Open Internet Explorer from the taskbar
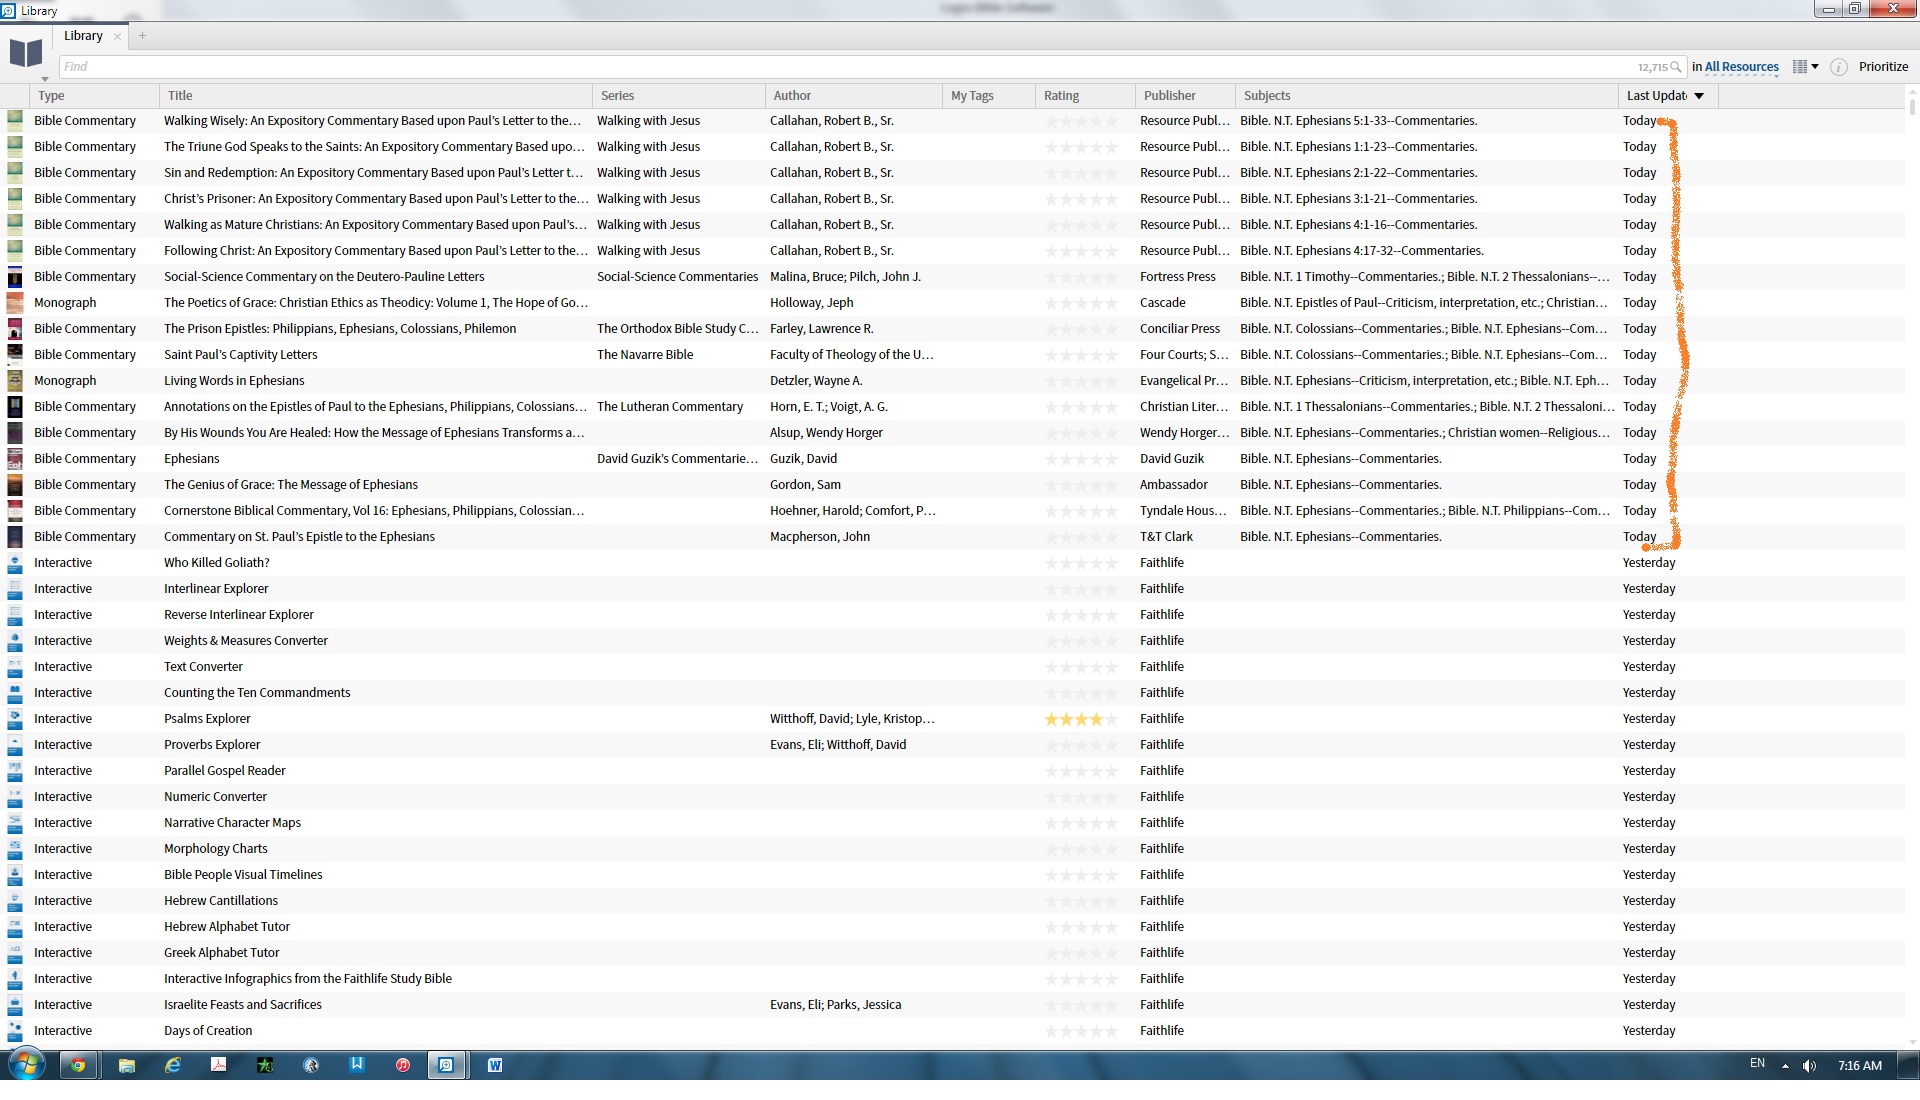This screenshot has height=1100, width=1920. pos(173,1066)
